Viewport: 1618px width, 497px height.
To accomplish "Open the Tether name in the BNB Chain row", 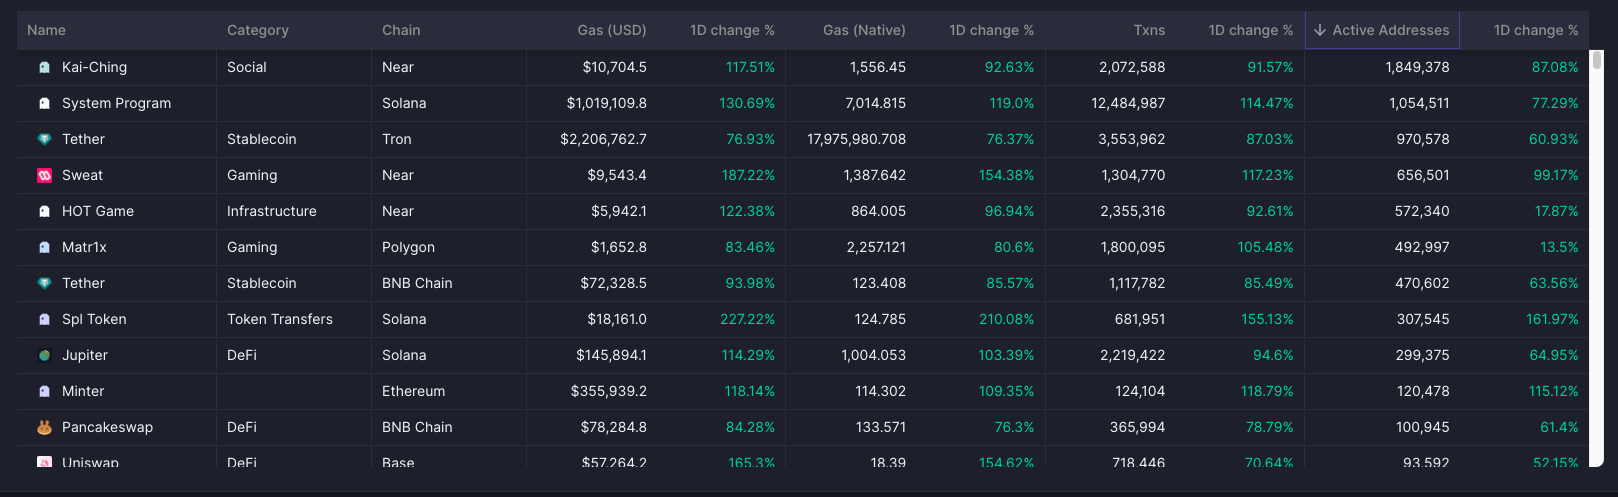I will pos(83,283).
